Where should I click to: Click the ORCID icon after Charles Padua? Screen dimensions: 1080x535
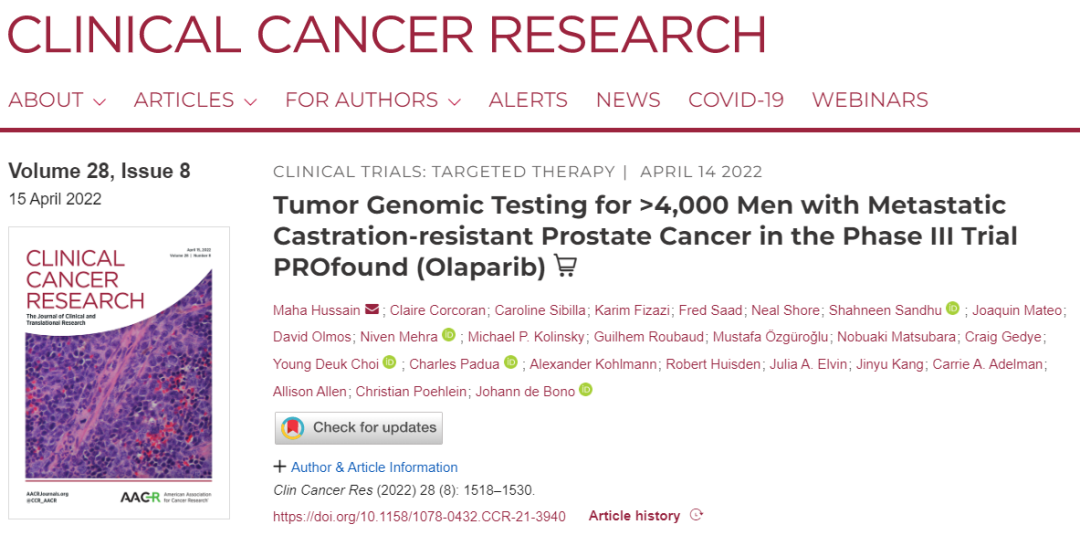(x=511, y=363)
